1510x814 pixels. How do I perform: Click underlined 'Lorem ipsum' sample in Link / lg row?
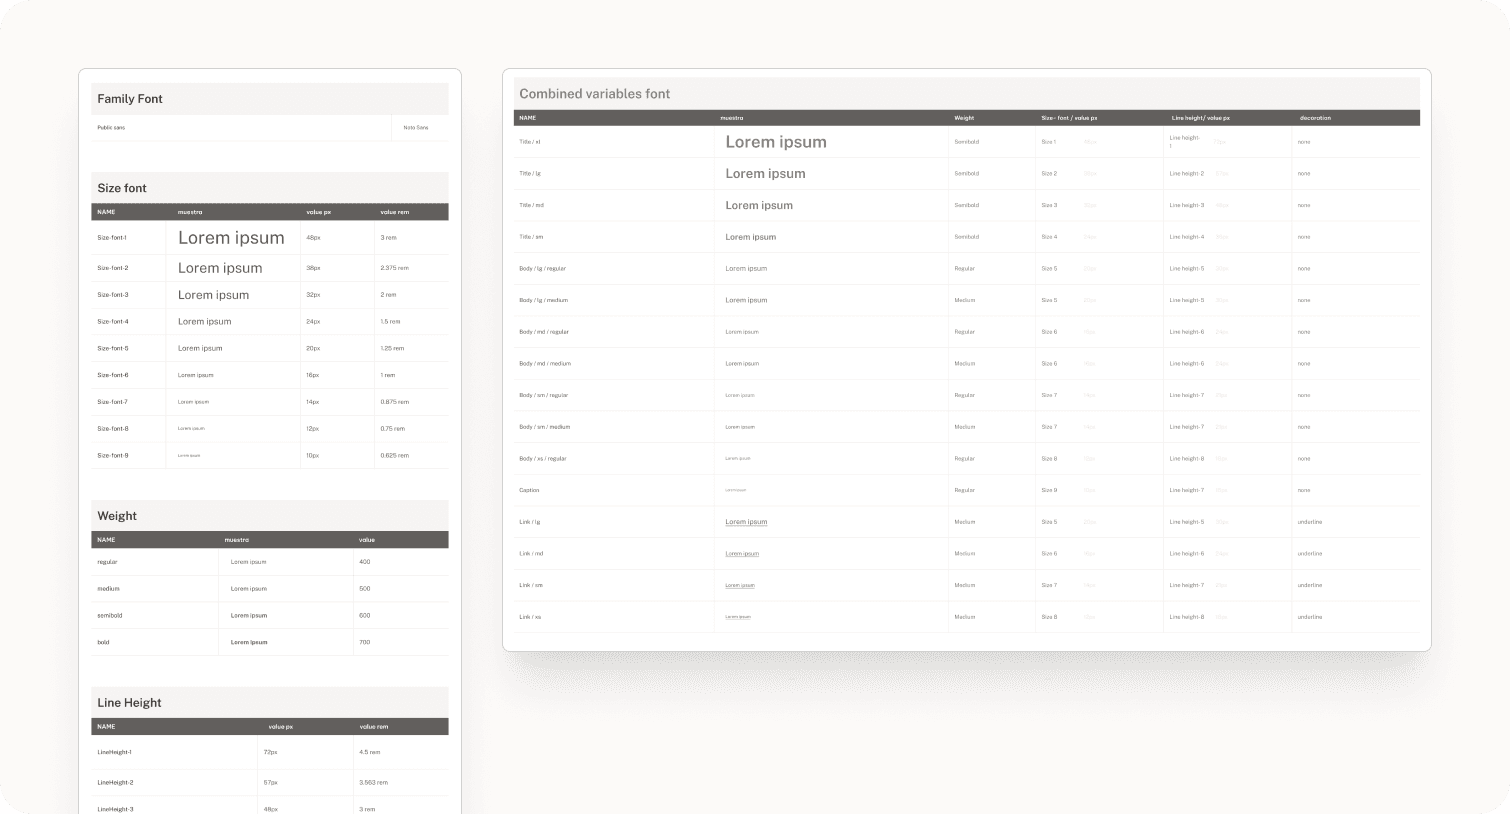click(x=746, y=522)
